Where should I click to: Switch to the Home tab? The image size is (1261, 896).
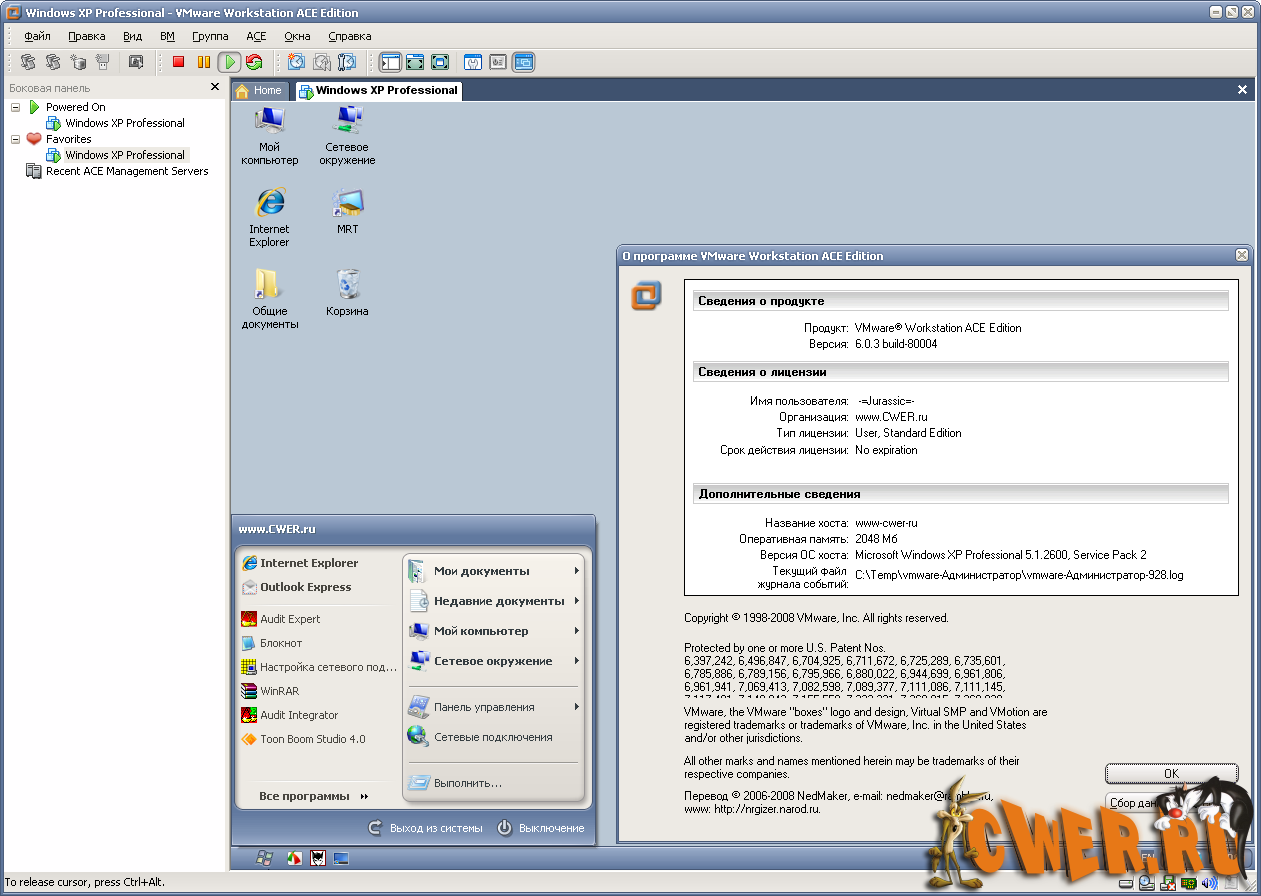[259, 90]
